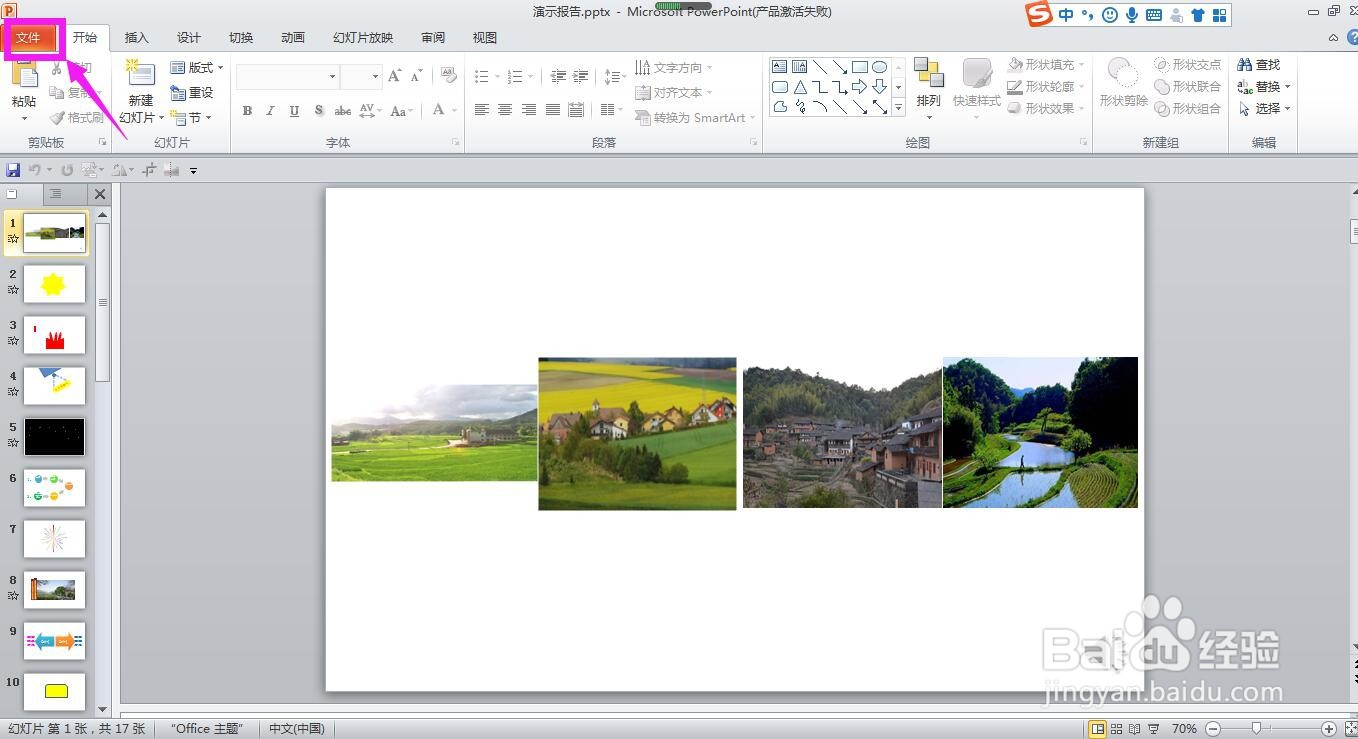Open Sogou emoji smiley icon
Viewport: 1358px width, 739px height.
tap(1110, 15)
